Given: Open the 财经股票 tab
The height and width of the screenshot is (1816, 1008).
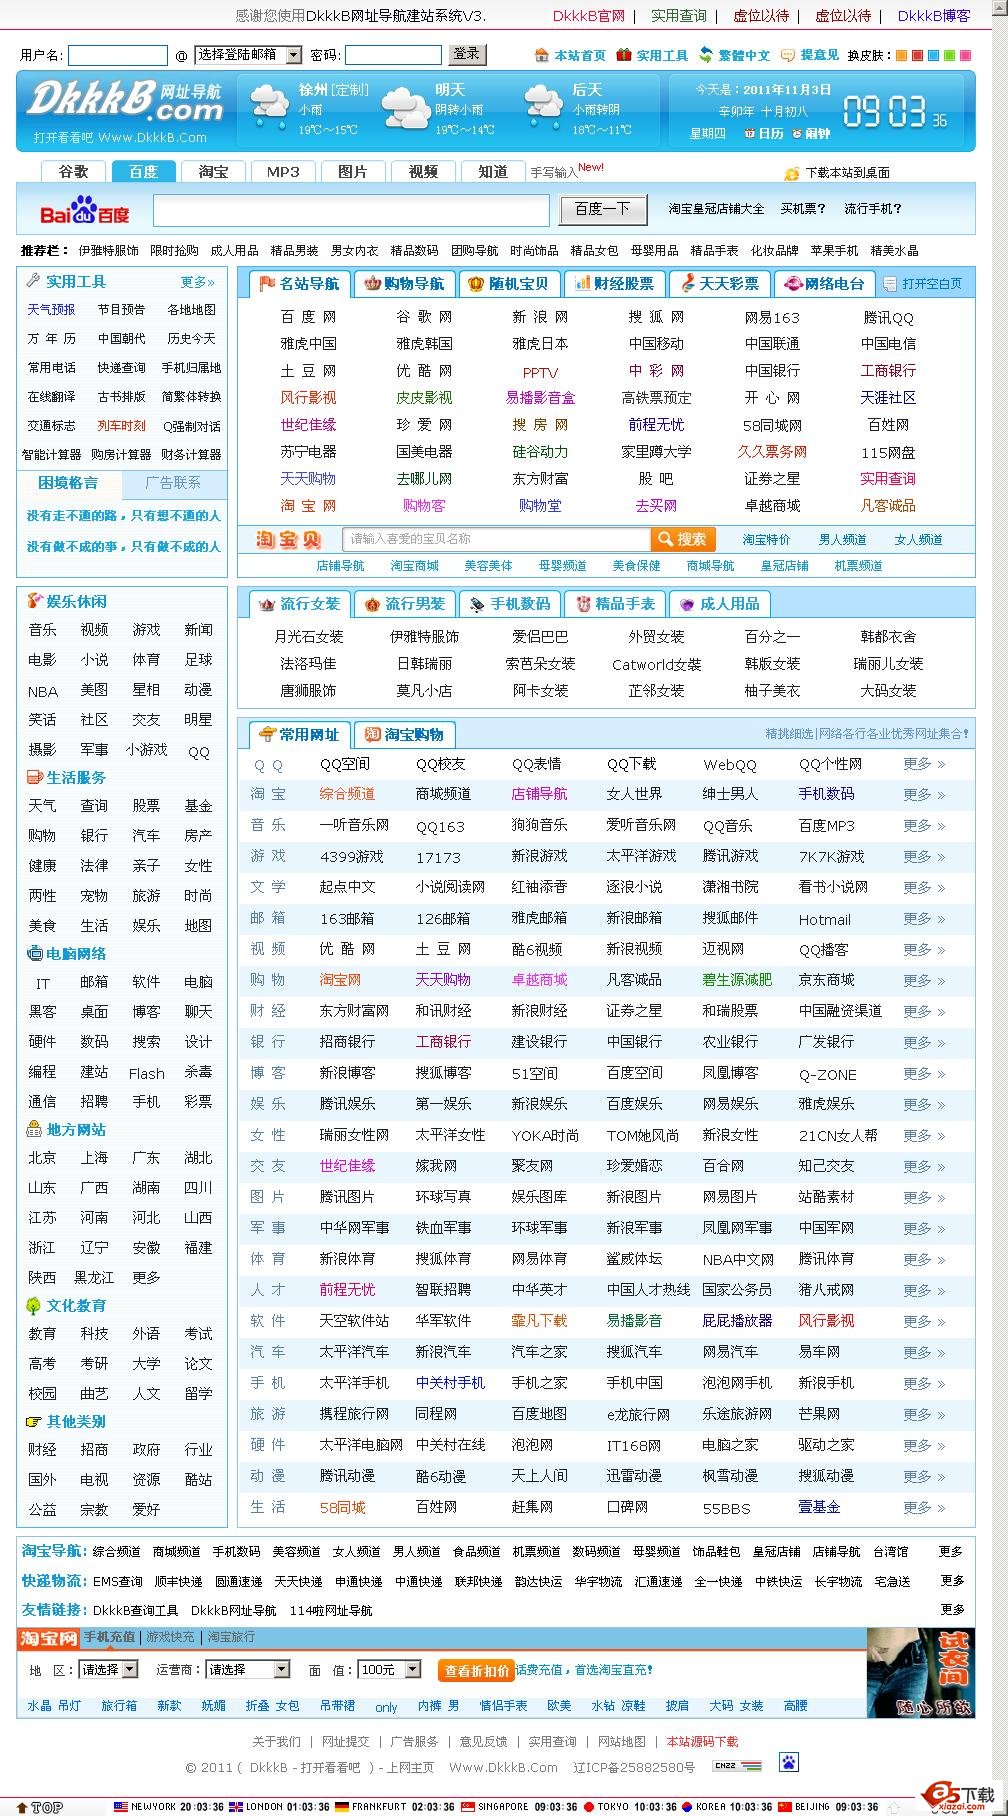Looking at the screenshot, I should click(x=613, y=284).
